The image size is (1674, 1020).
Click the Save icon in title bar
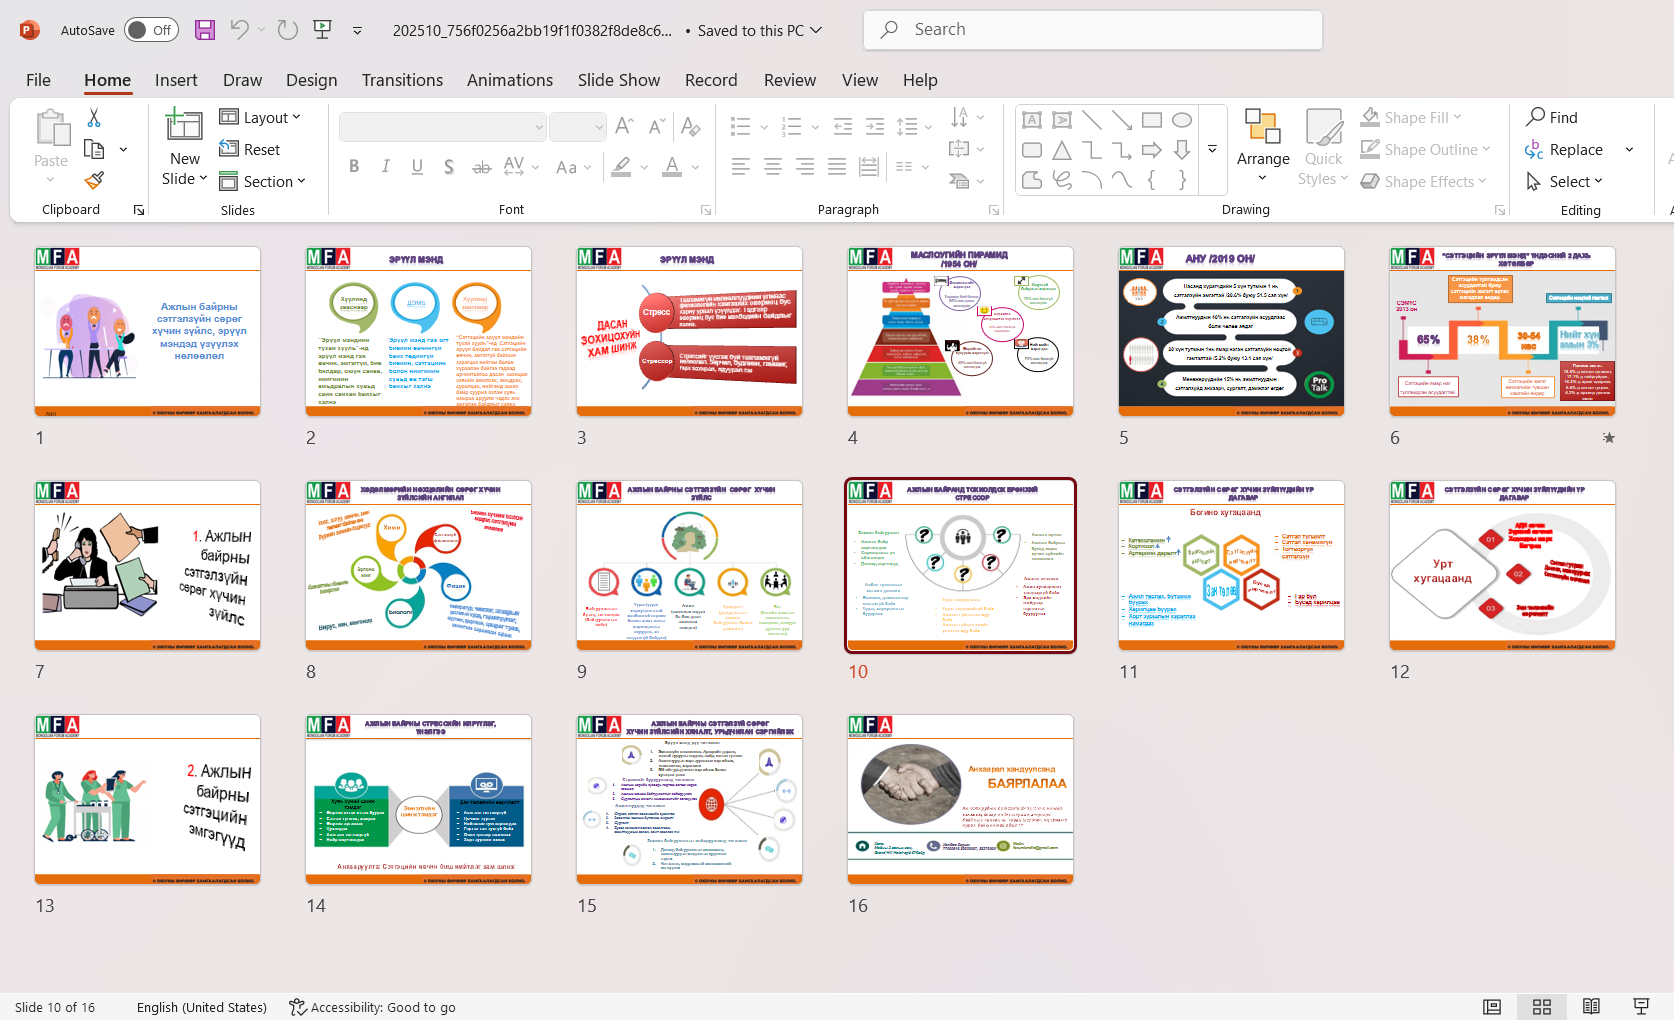[205, 30]
